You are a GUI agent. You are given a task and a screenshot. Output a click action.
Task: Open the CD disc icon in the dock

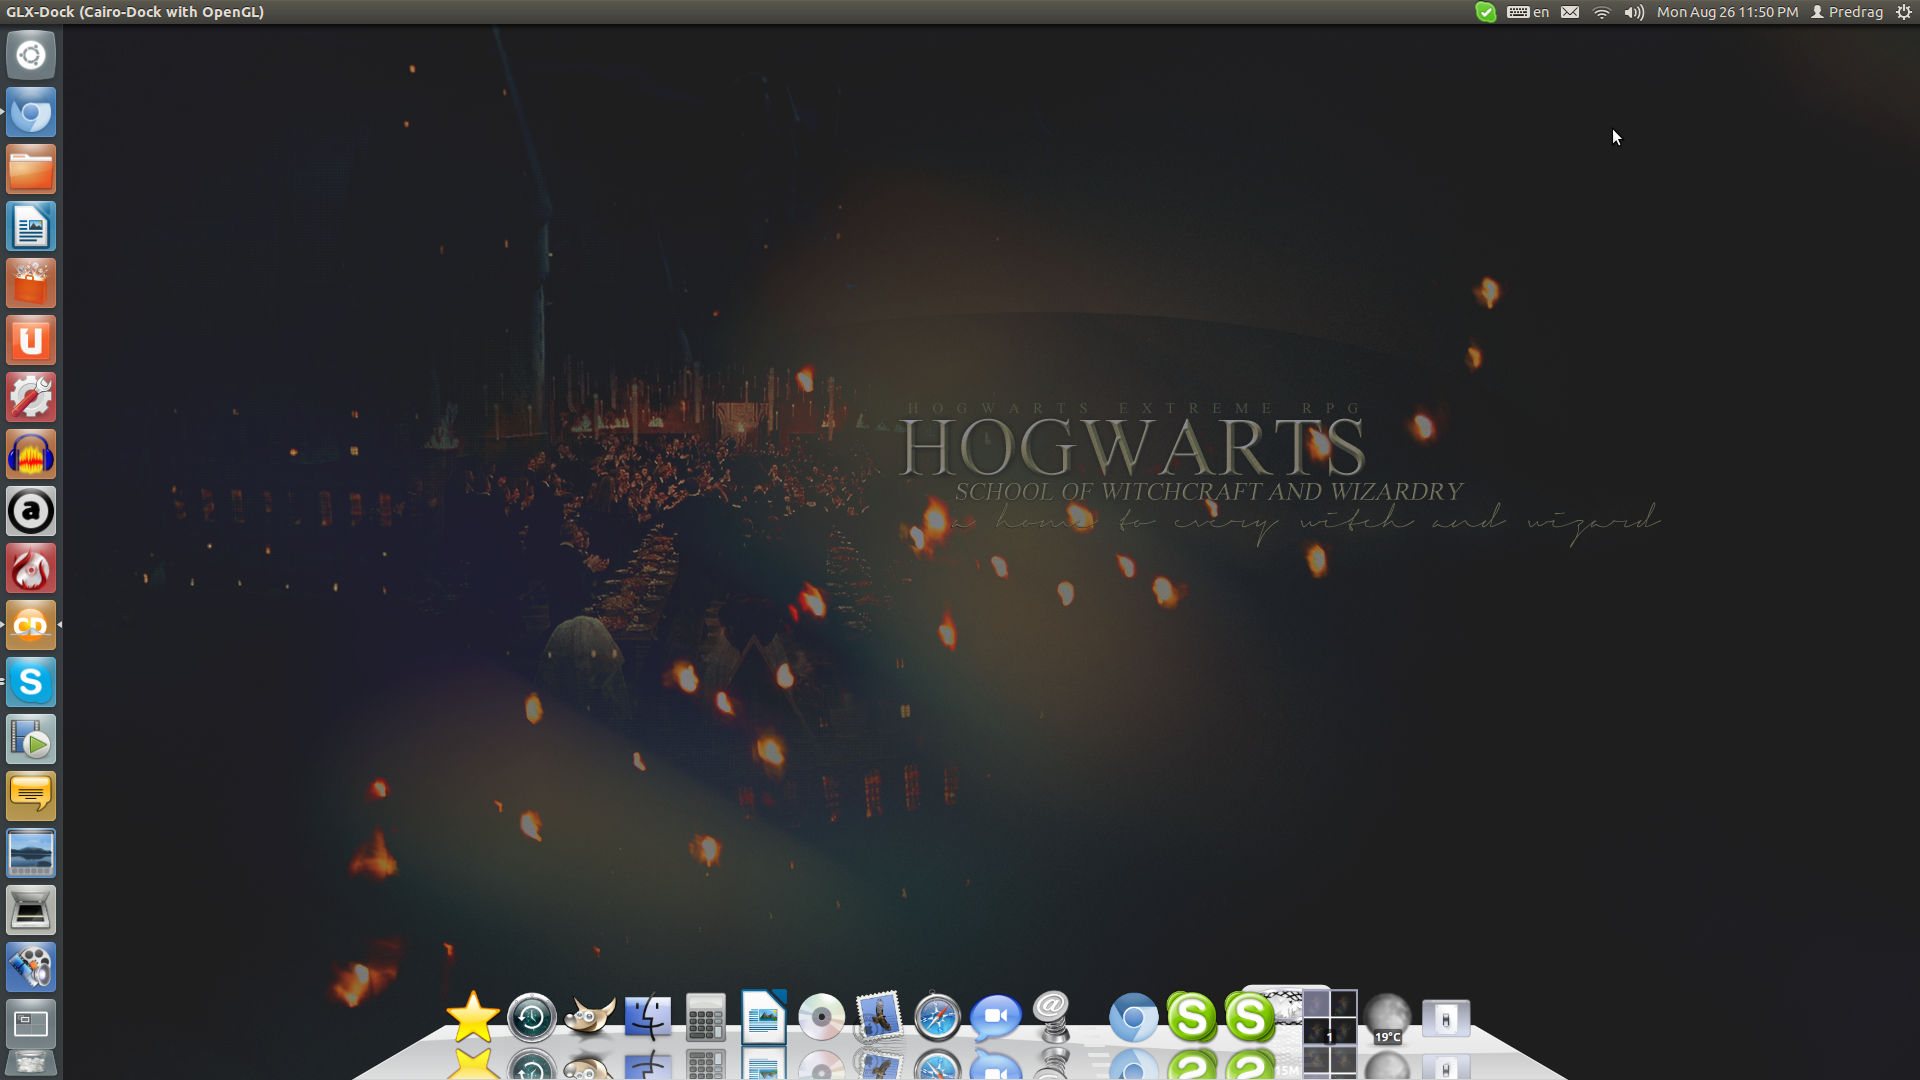(821, 1018)
